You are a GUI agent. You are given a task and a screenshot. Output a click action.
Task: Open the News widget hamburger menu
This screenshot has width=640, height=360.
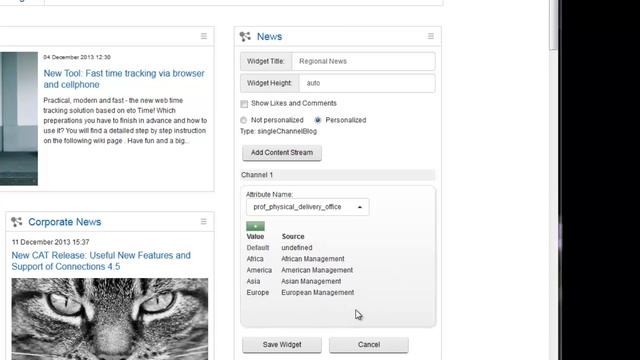click(x=431, y=36)
